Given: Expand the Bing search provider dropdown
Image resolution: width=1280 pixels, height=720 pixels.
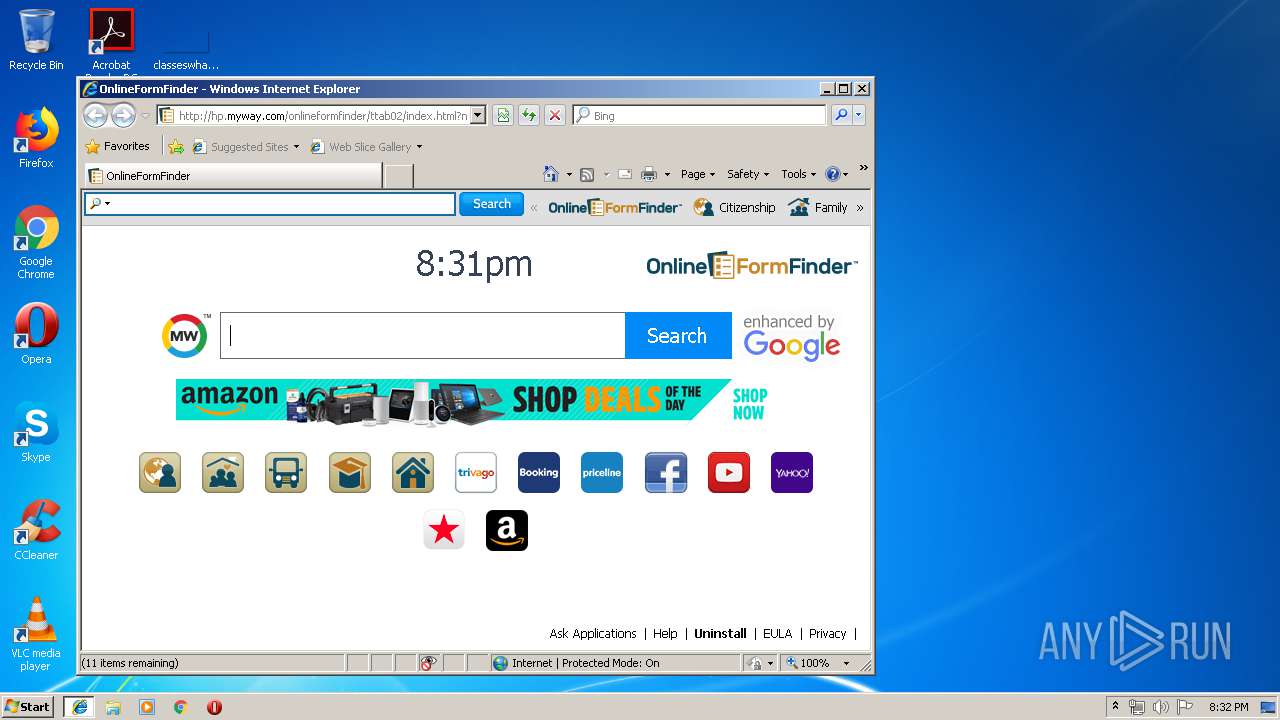Looking at the screenshot, I should [x=858, y=115].
